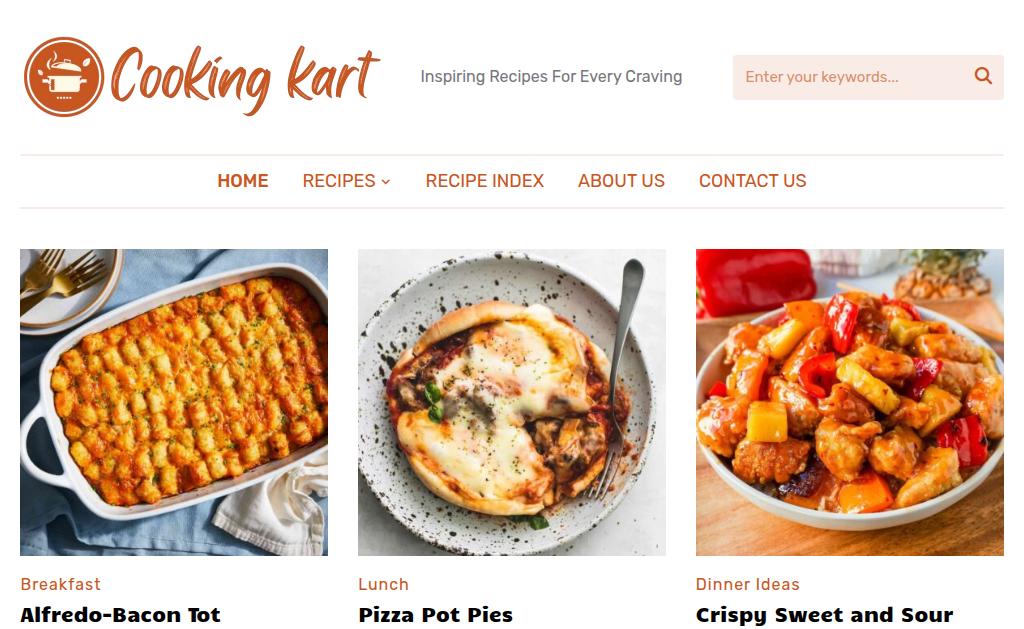This screenshot has height=629, width=1024.
Task: Open the Recipe Index menu item
Action: pyautogui.click(x=485, y=181)
